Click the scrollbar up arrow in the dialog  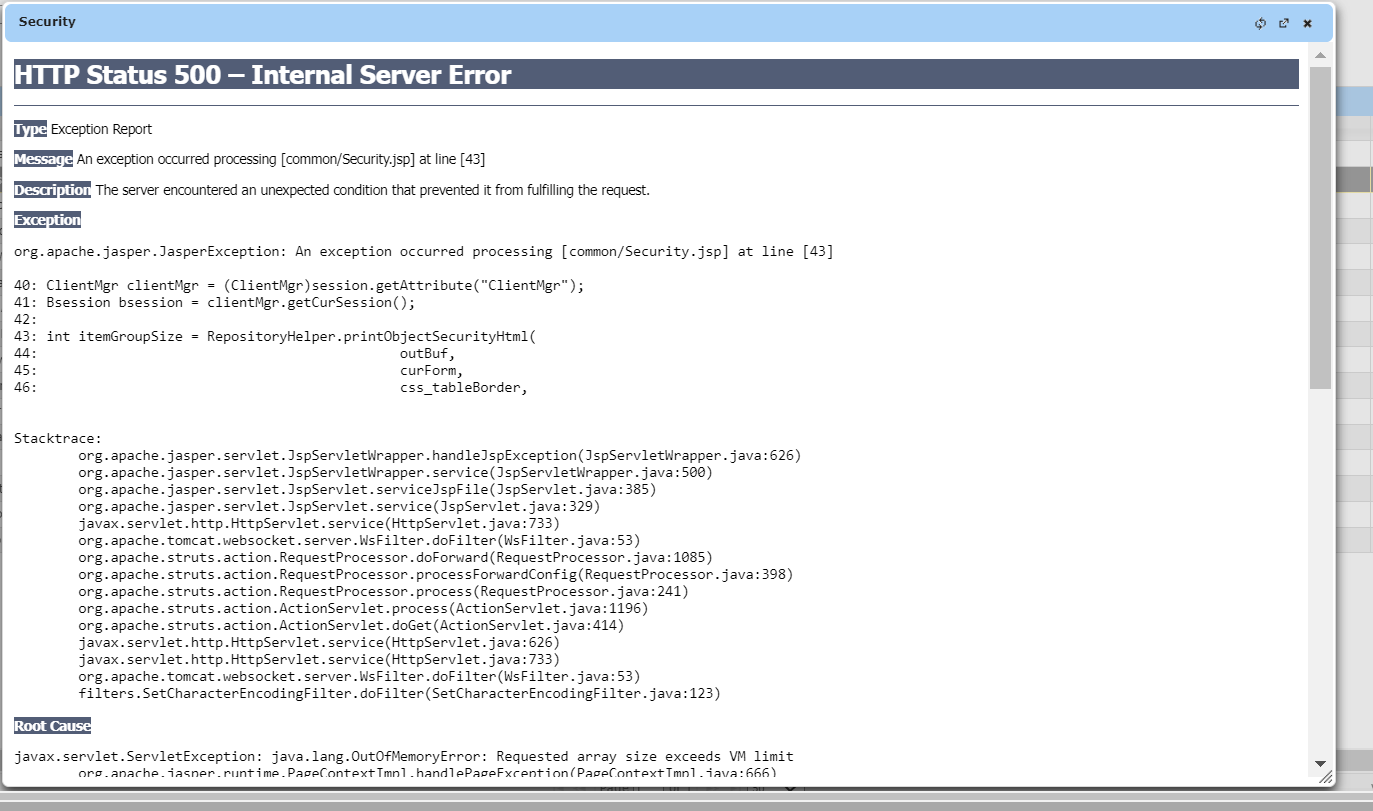pos(1320,56)
